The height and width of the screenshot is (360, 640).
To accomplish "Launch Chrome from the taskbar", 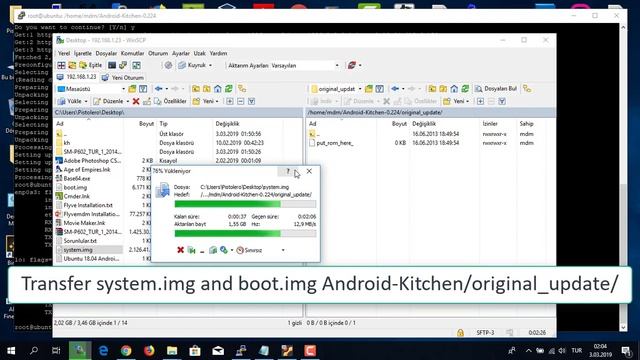I will coord(126,351).
